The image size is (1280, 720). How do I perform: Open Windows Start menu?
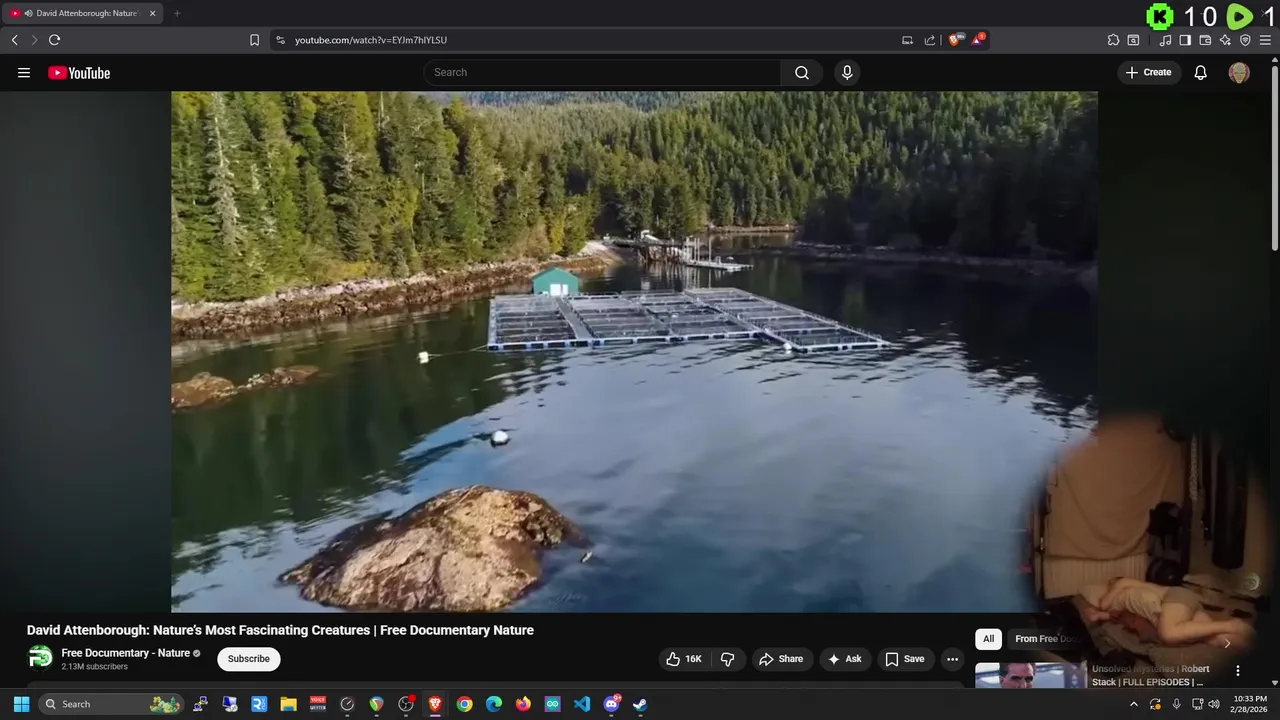21,704
